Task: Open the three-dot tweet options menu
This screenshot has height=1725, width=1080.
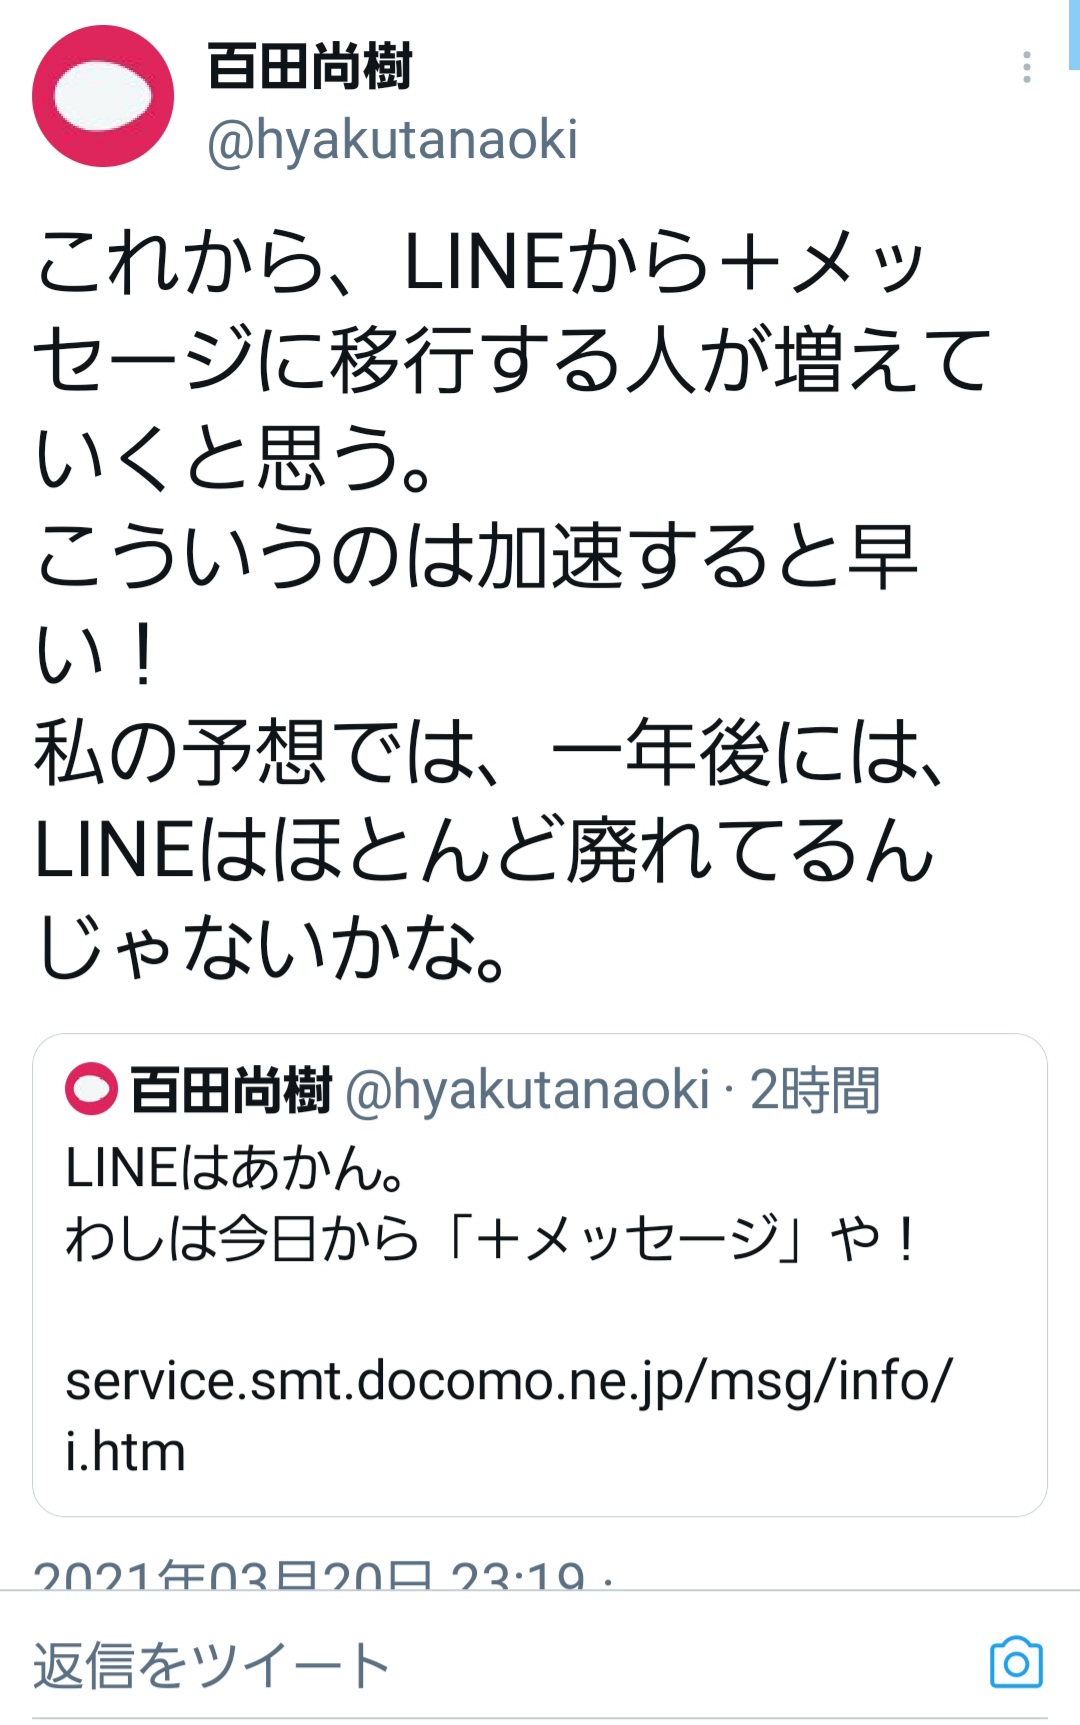Action: [x=1026, y=67]
